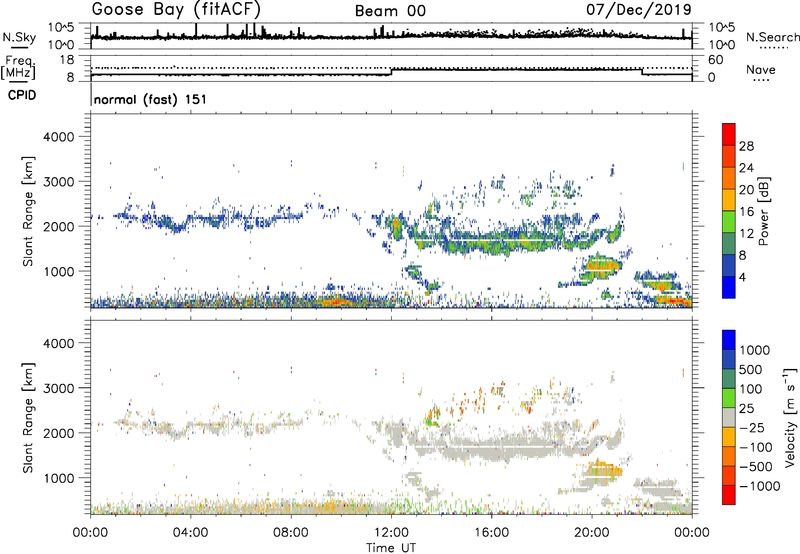Screen dimensions: 800x554
Task: Click the '20:00' time axis tick label
Action: point(592,533)
